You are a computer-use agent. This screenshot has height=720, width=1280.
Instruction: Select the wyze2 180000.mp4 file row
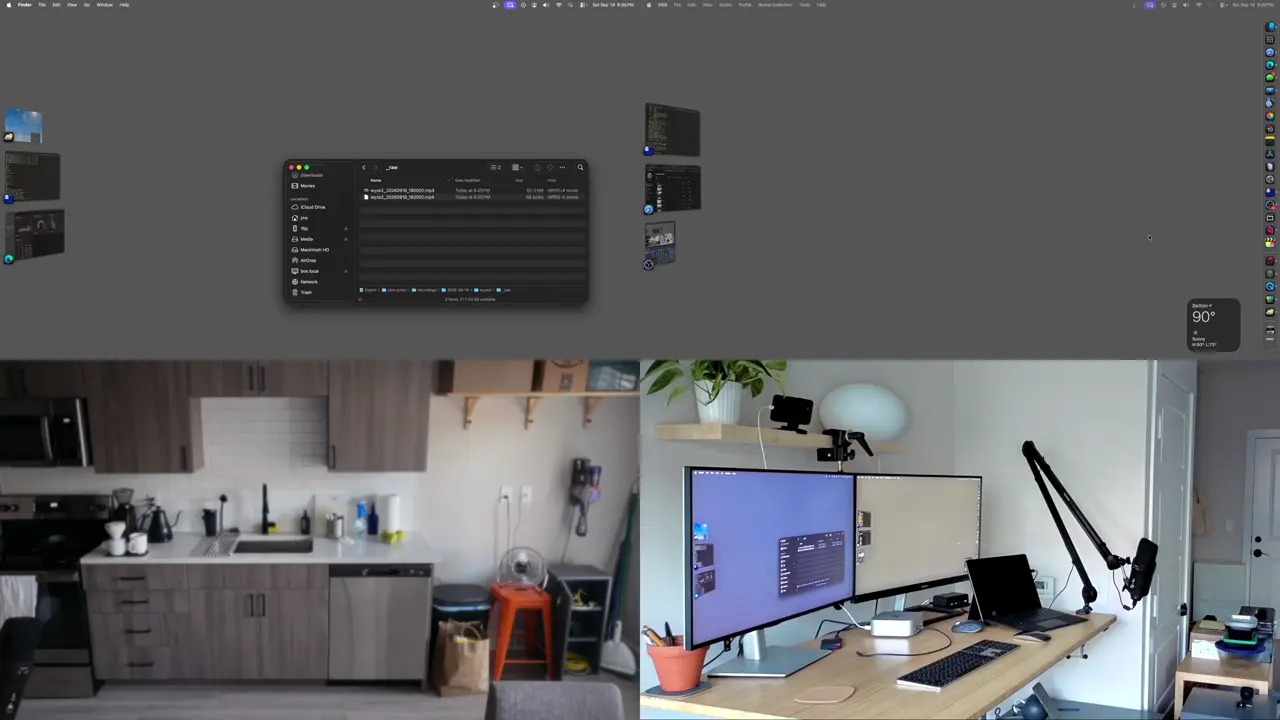click(x=471, y=190)
